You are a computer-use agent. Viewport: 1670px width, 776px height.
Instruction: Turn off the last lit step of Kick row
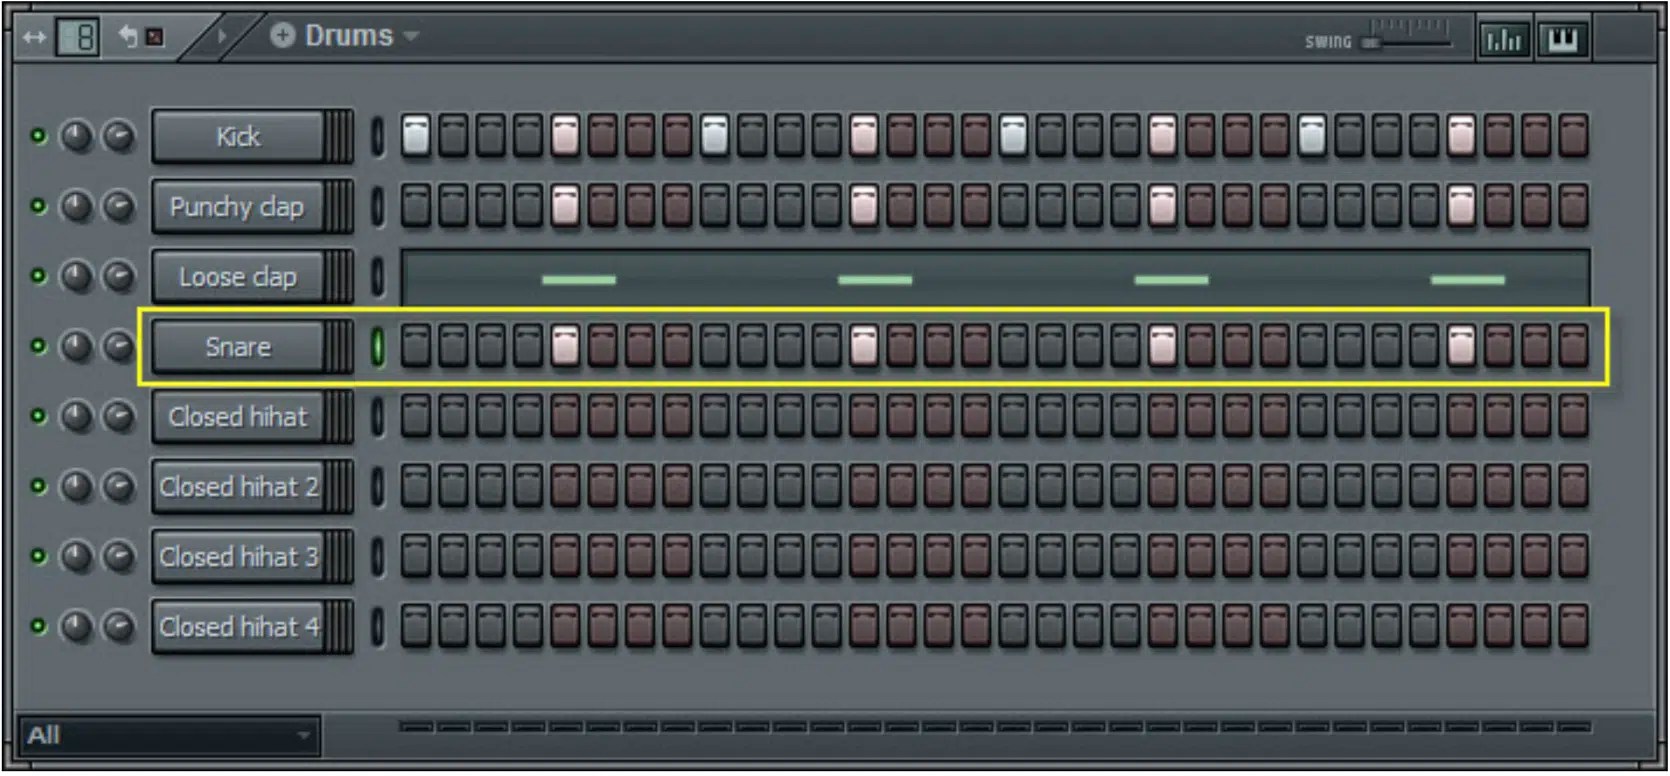(1462, 136)
